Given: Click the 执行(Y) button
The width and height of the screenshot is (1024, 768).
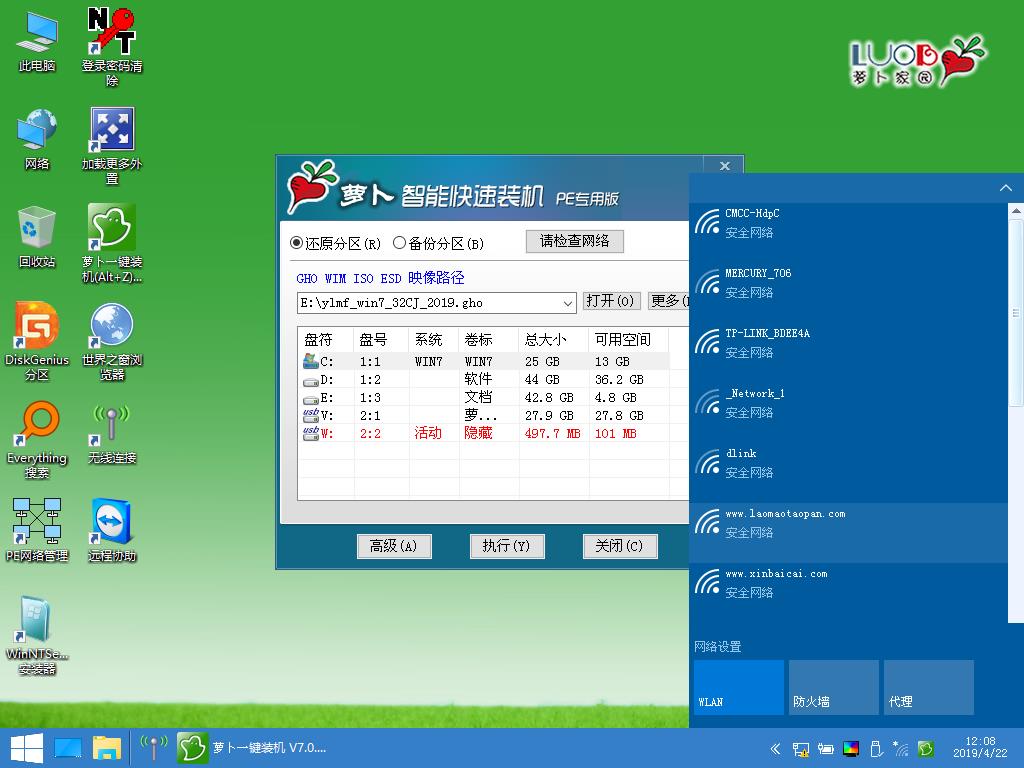Looking at the screenshot, I should [507, 546].
